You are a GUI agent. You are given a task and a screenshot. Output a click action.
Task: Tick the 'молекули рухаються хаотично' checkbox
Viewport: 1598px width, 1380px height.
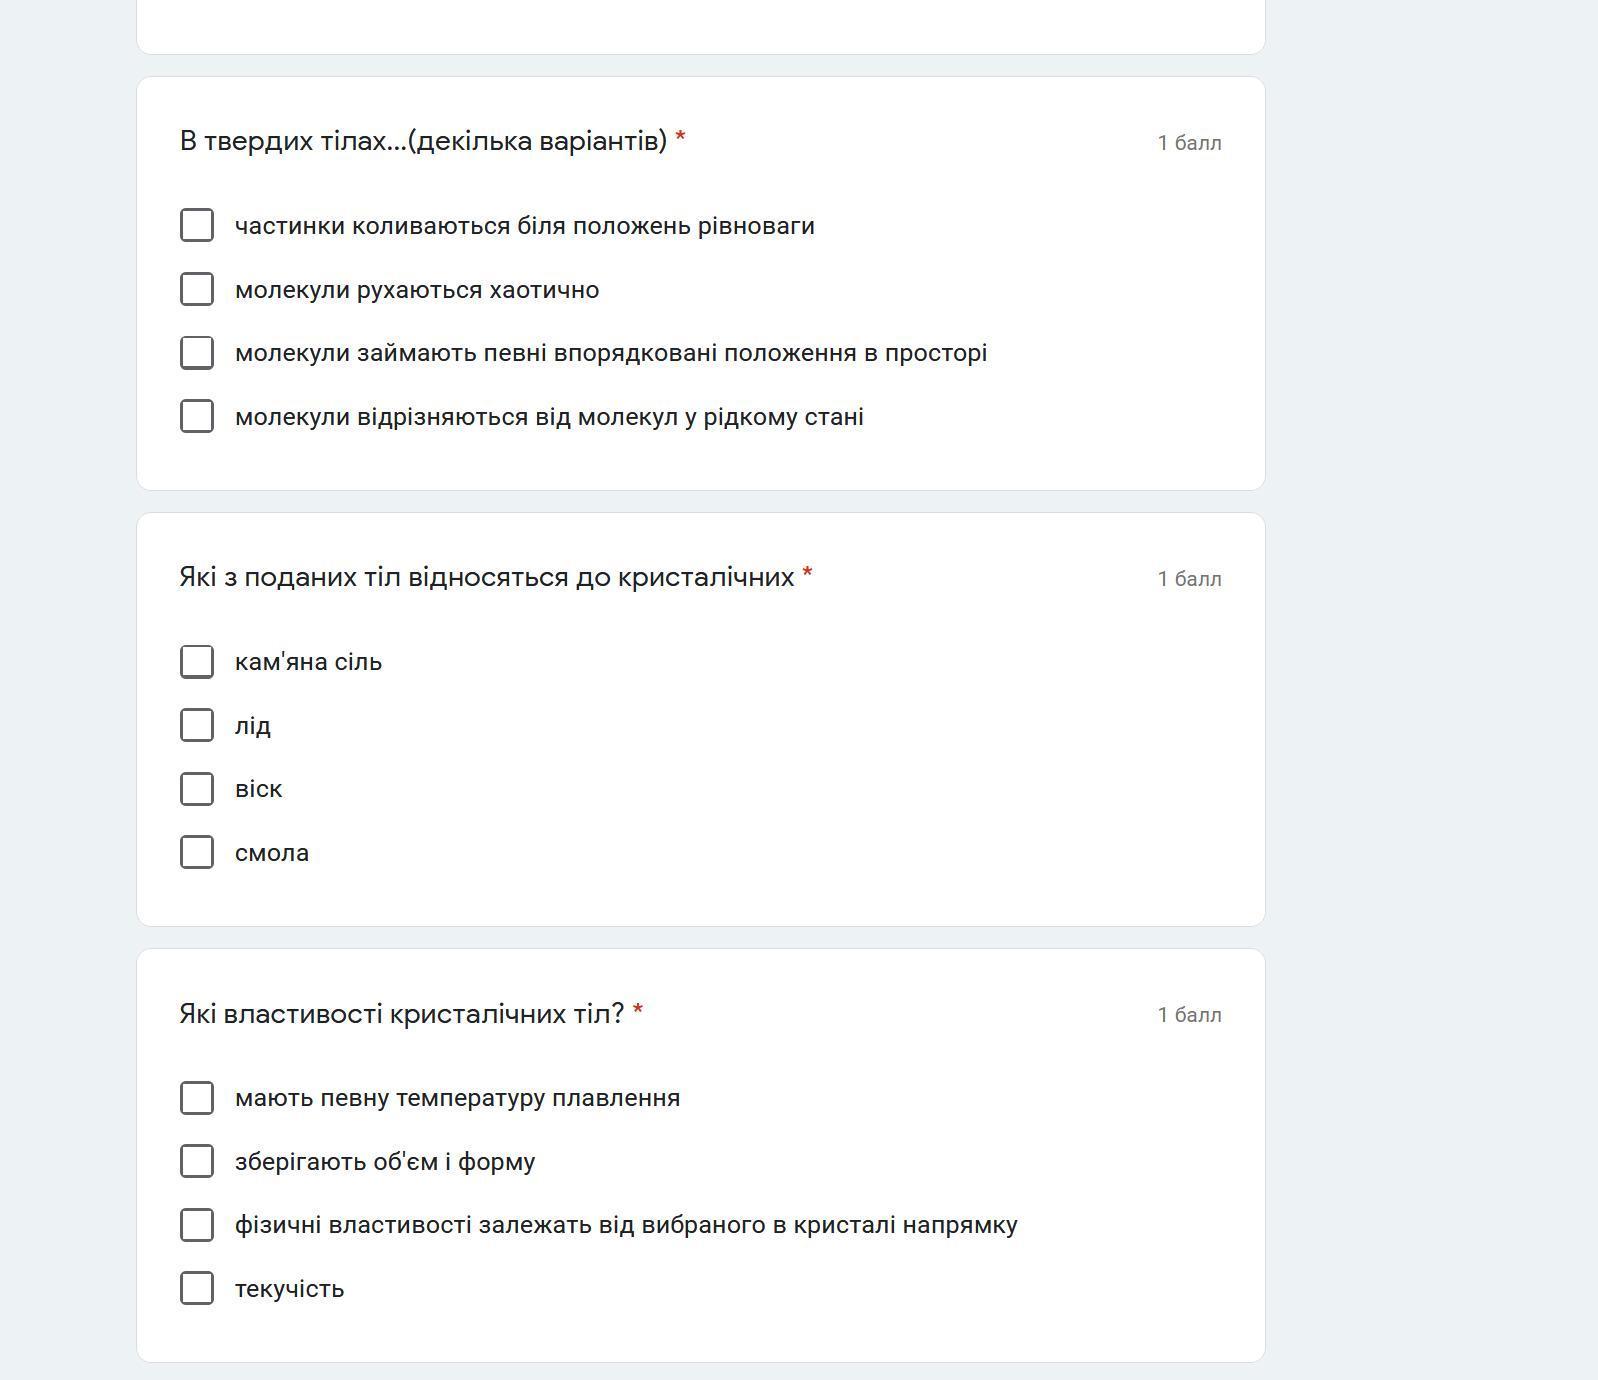(x=197, y=289)
